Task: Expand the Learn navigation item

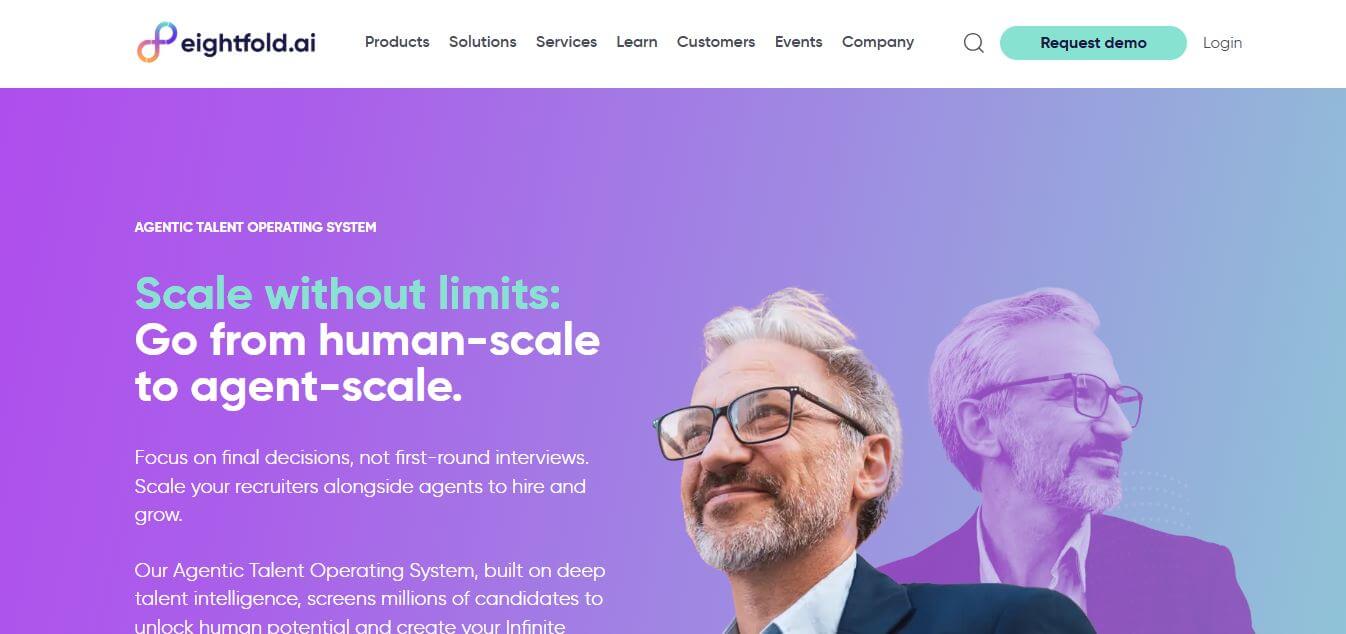Action: coord(637,42)
